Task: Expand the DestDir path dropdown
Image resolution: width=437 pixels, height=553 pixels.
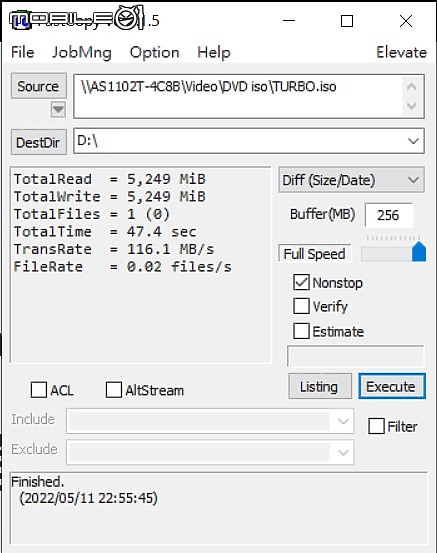Action: [x=413, y=141]
